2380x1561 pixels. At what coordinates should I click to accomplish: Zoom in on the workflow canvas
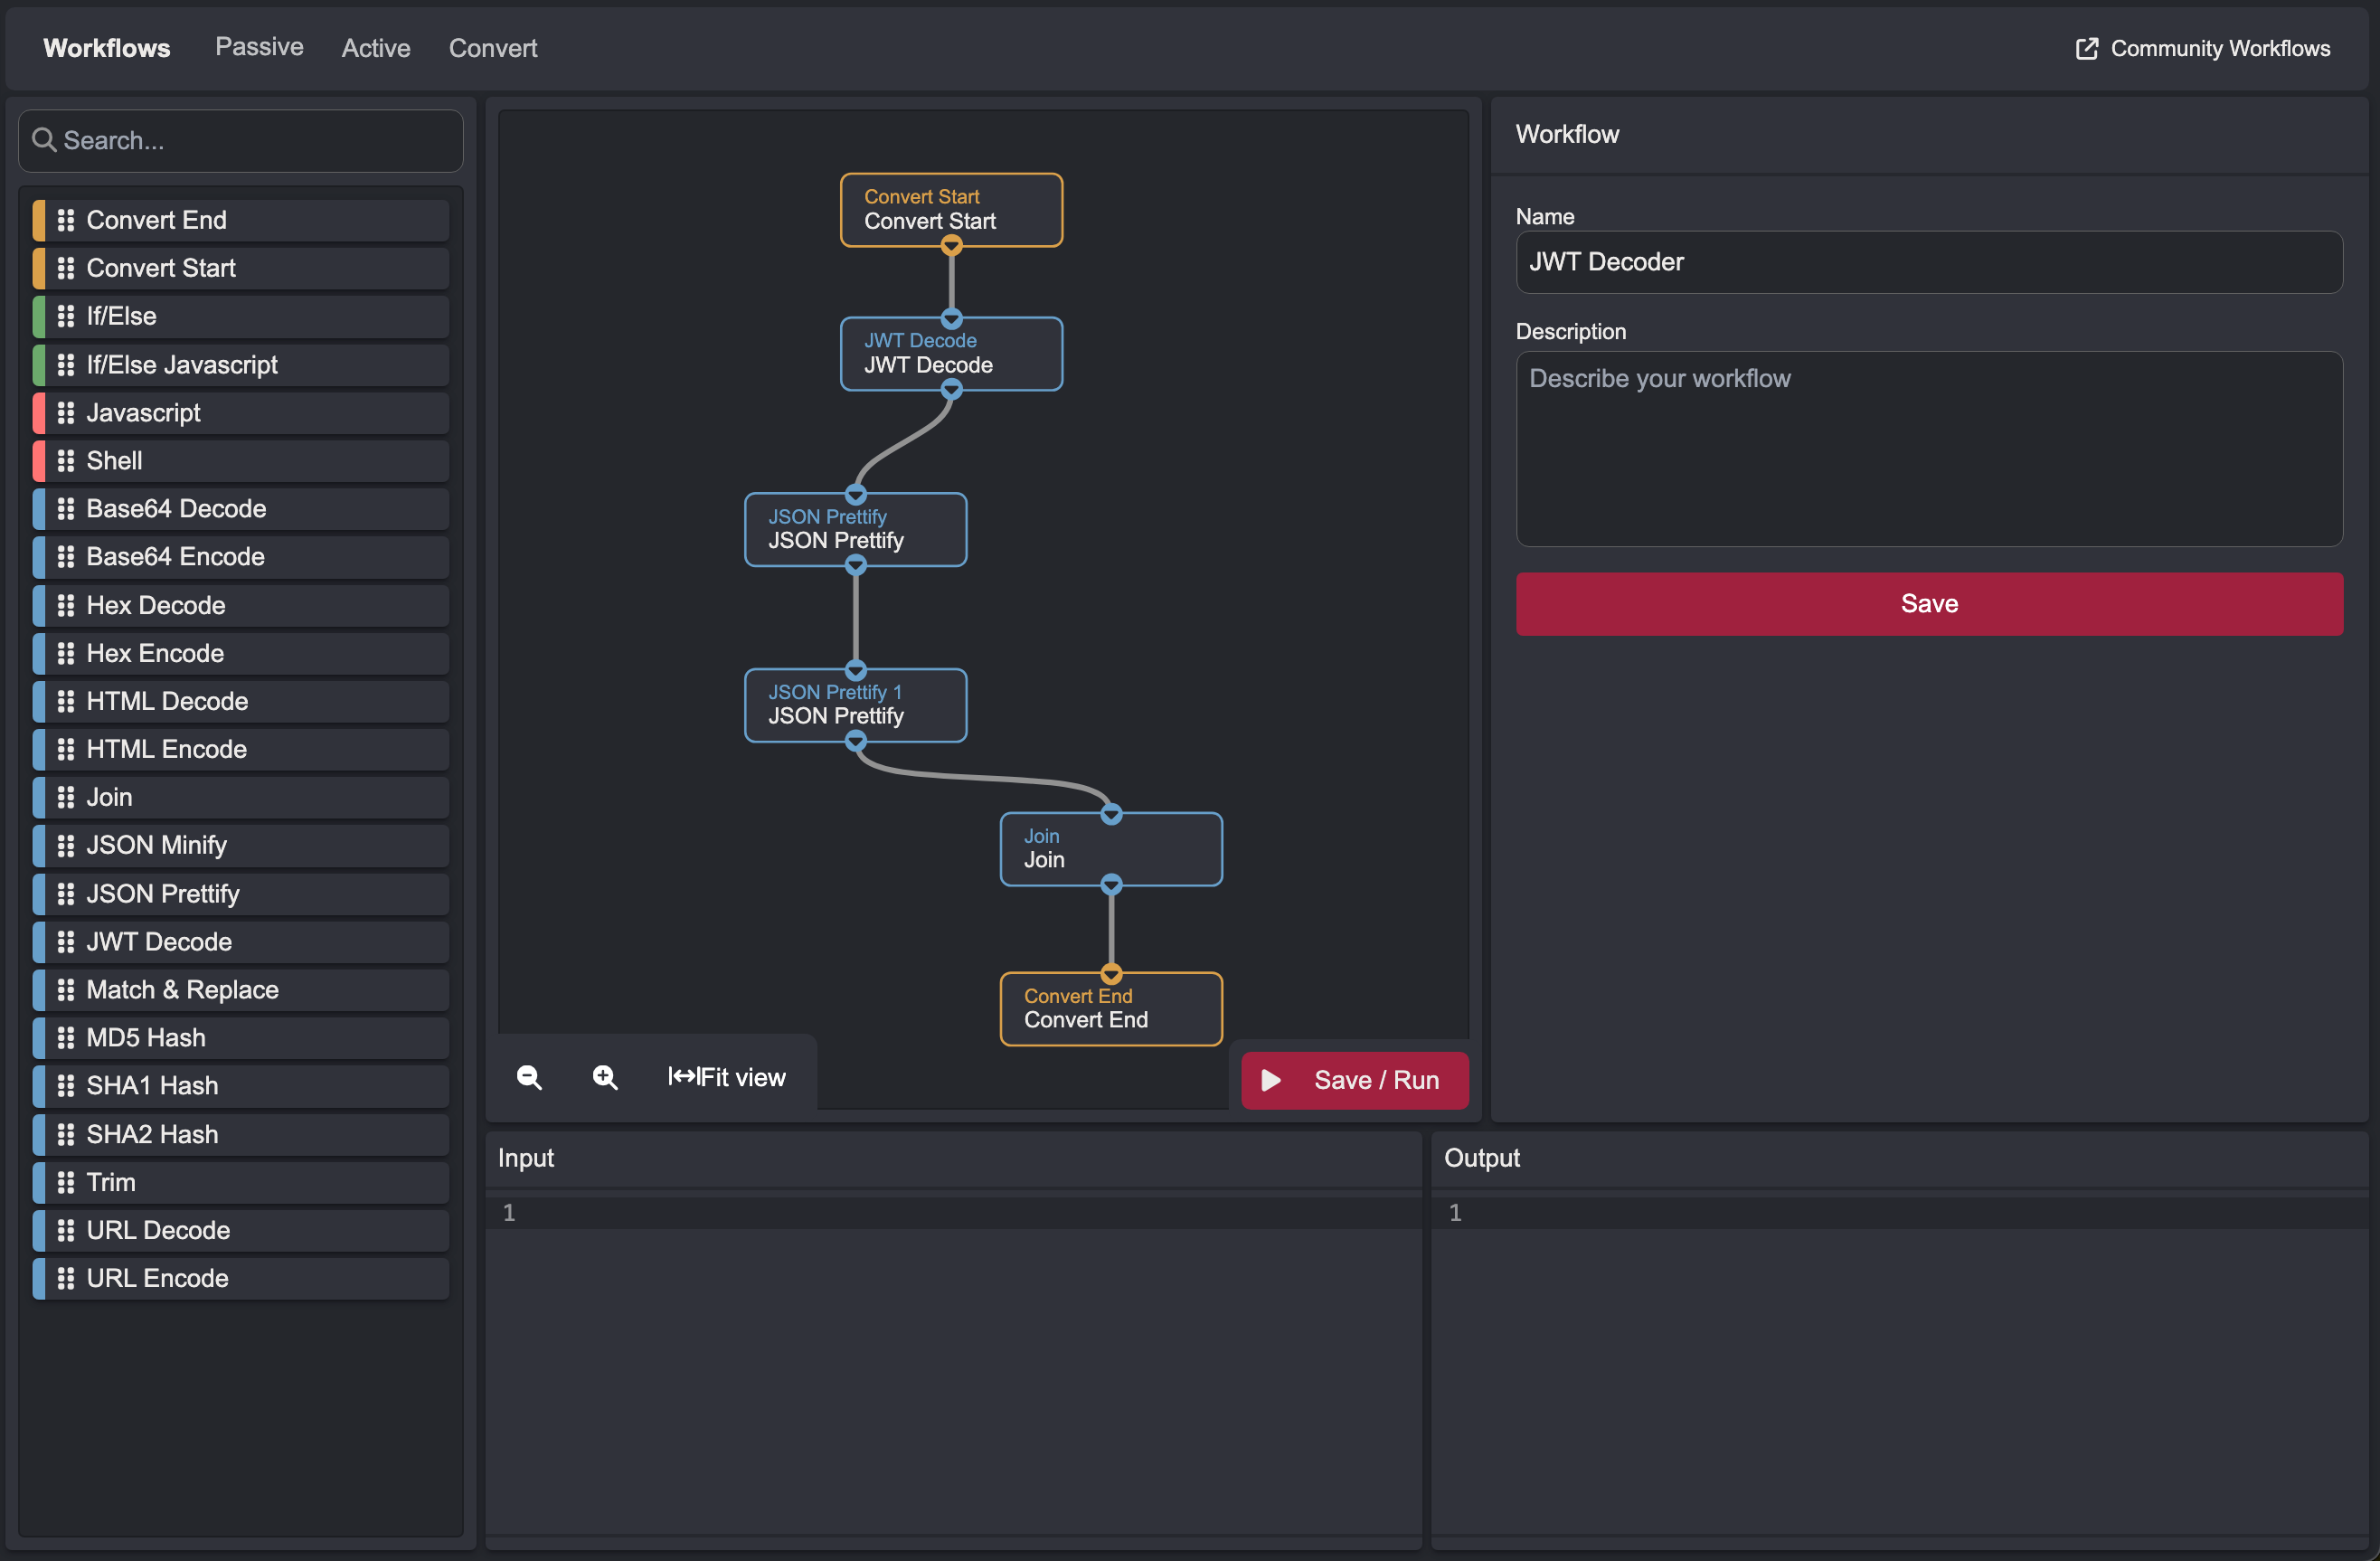pyautogui.click(x=605, y=1077)
